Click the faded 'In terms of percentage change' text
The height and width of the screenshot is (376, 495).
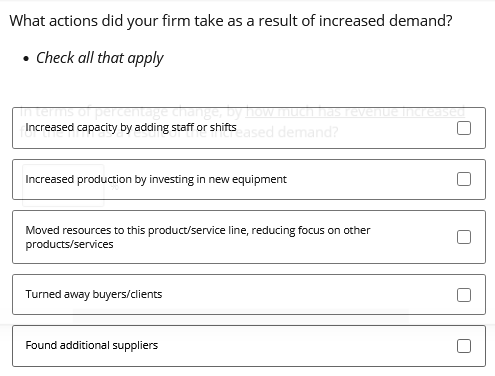(x=120, y=111)
